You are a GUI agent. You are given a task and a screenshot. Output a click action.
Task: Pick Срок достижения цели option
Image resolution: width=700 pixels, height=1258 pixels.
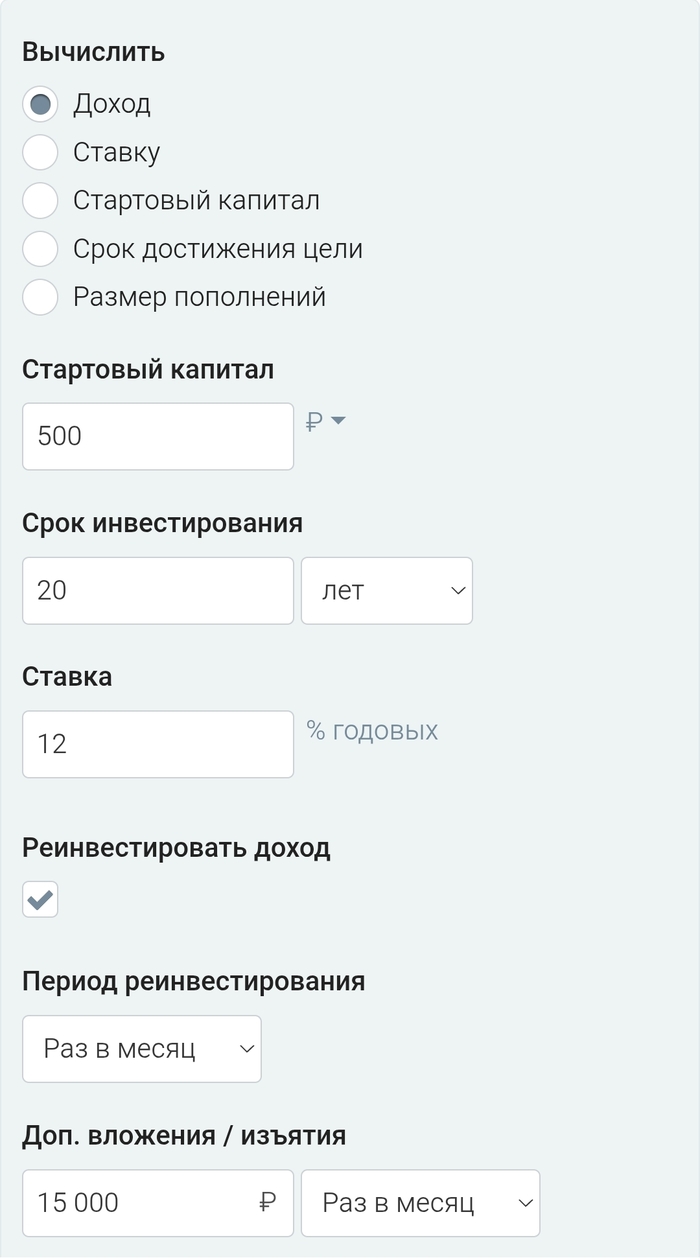40,249
